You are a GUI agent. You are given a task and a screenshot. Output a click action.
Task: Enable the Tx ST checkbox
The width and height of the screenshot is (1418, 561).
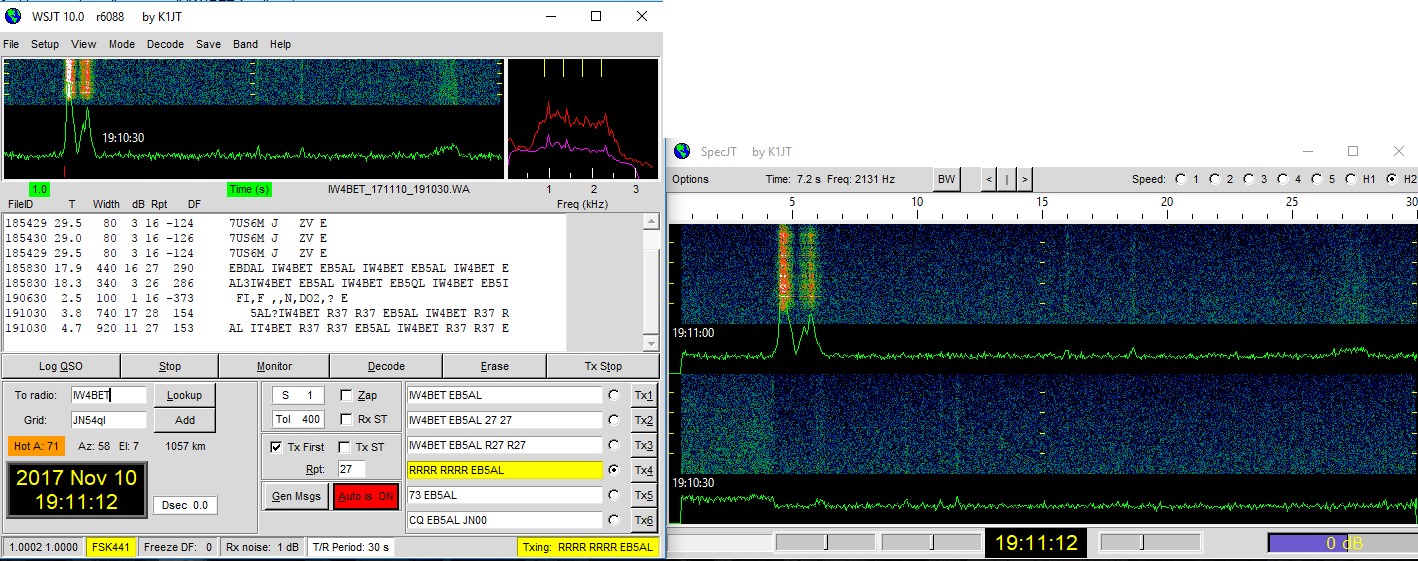(345, 447)
